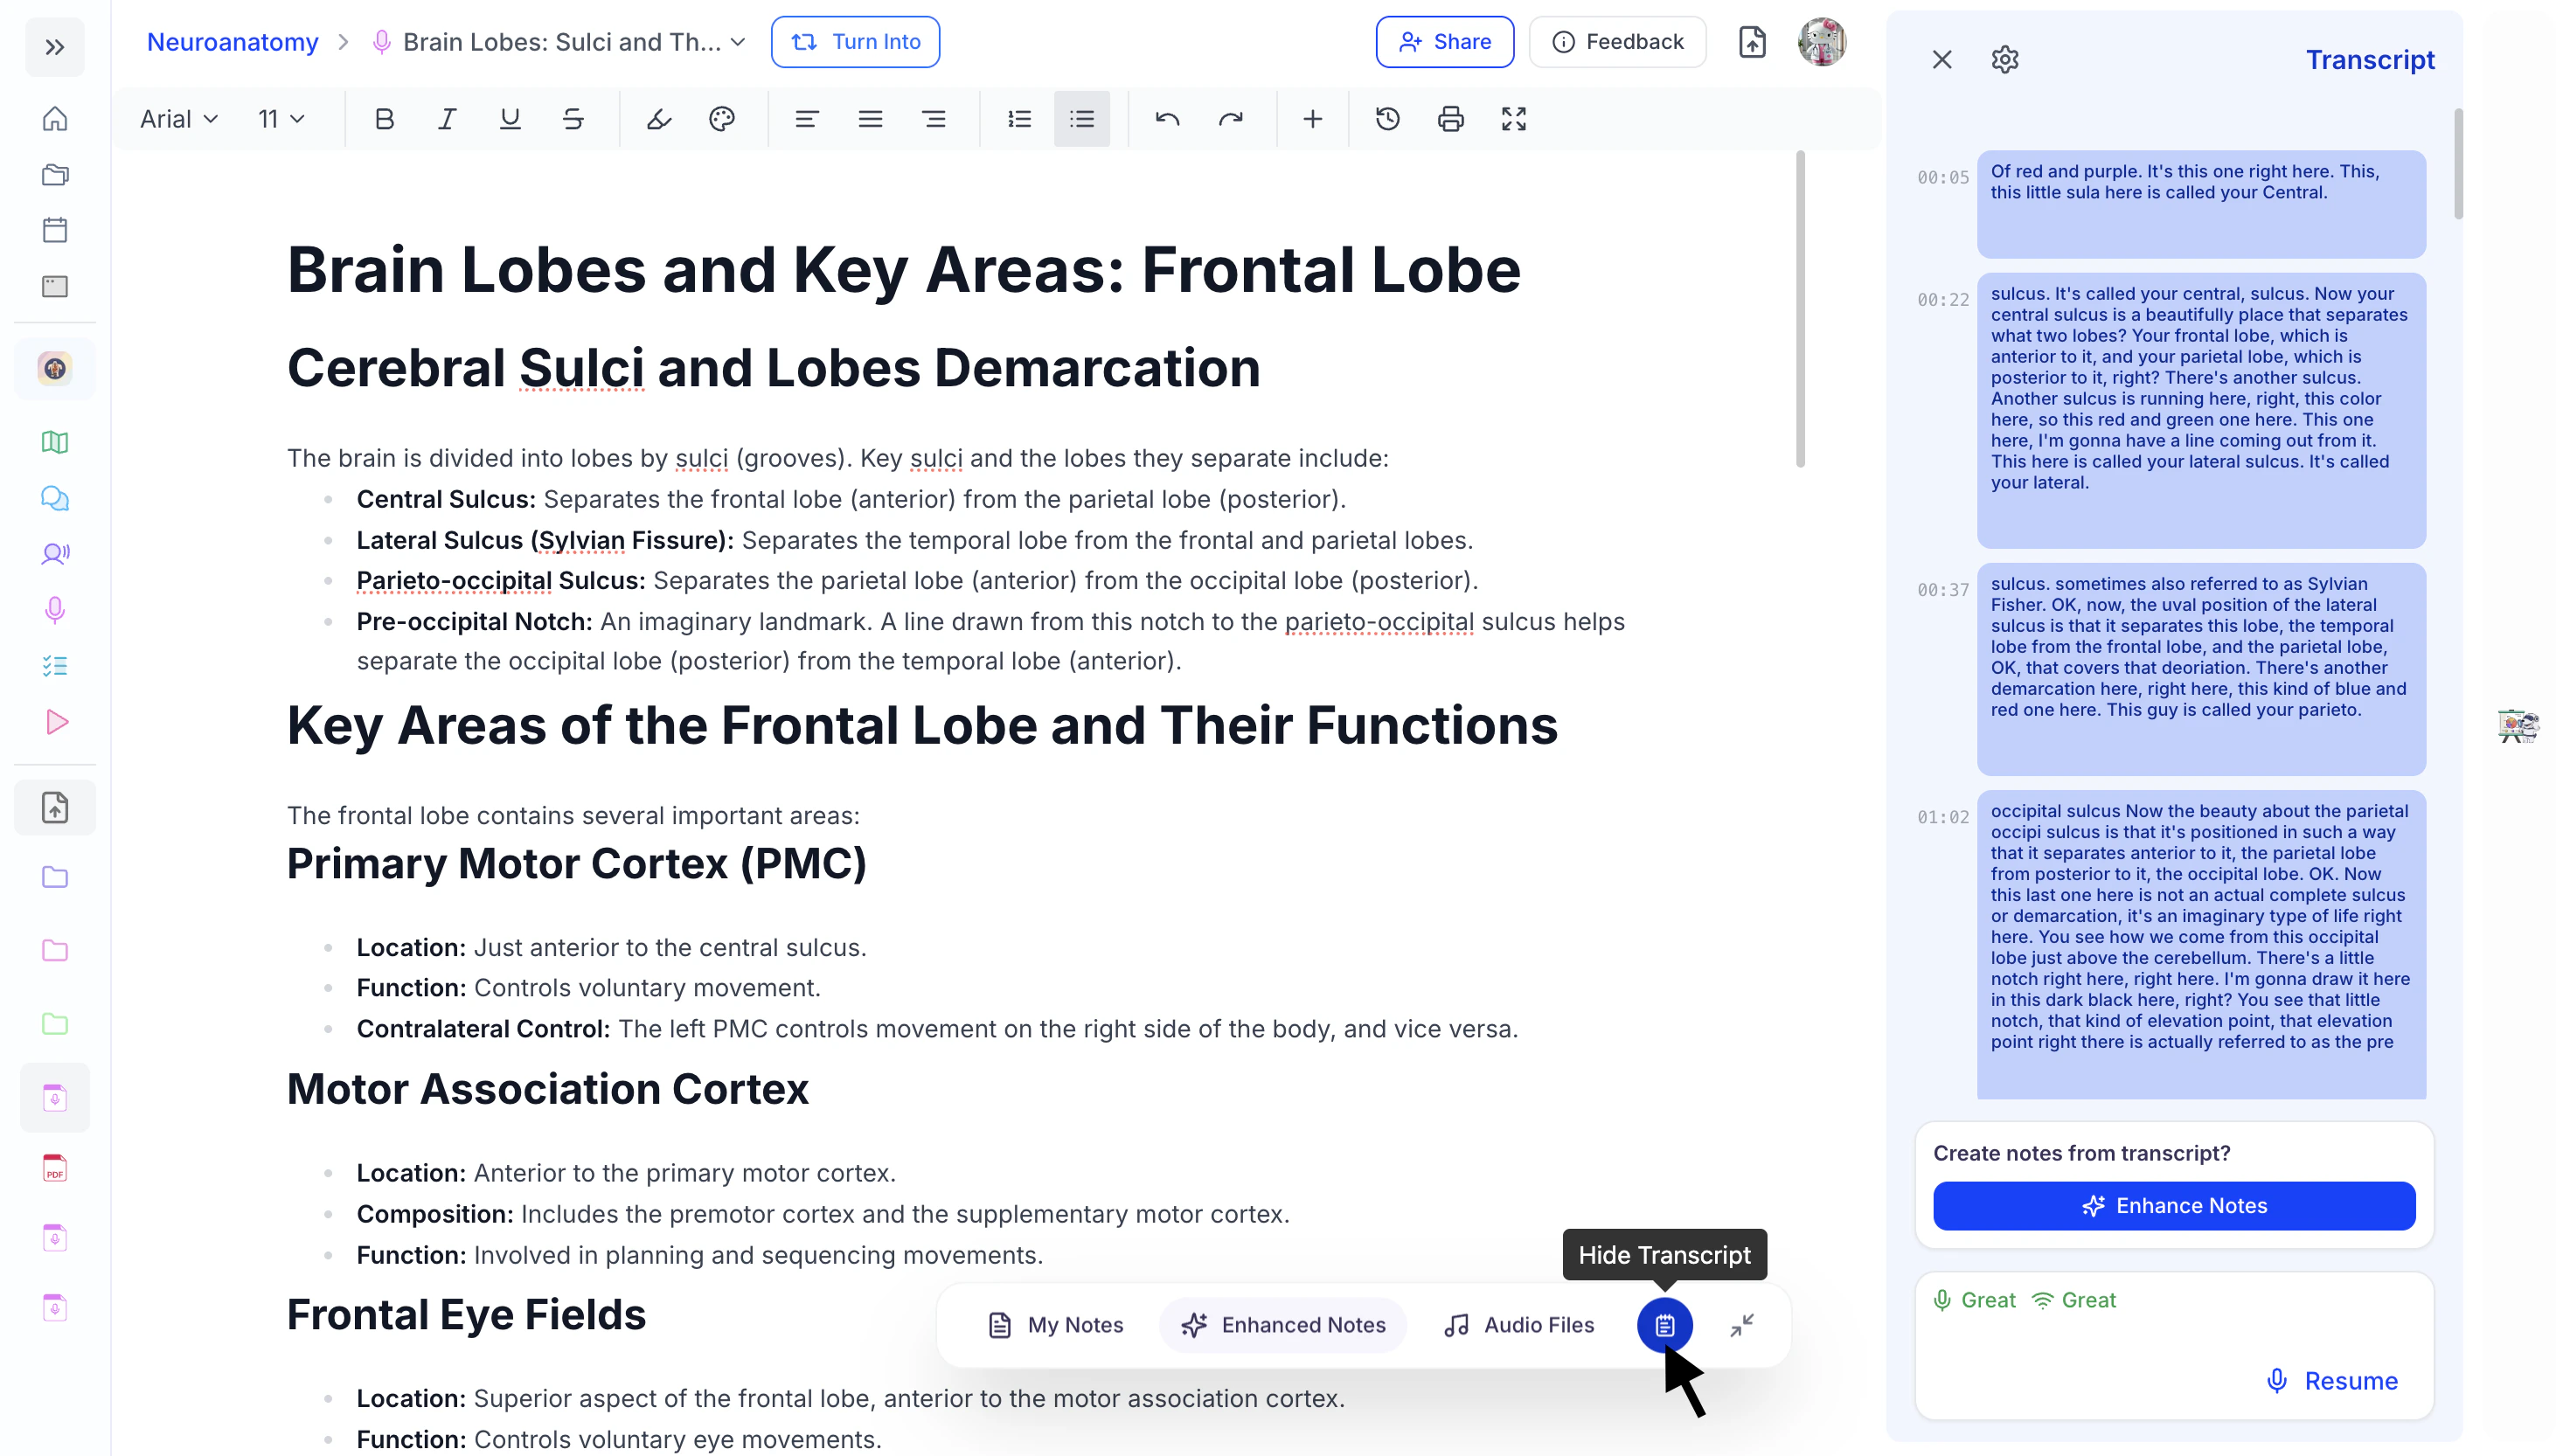
Task: Open the calendar in sidebar
Action: coord(55,230)
